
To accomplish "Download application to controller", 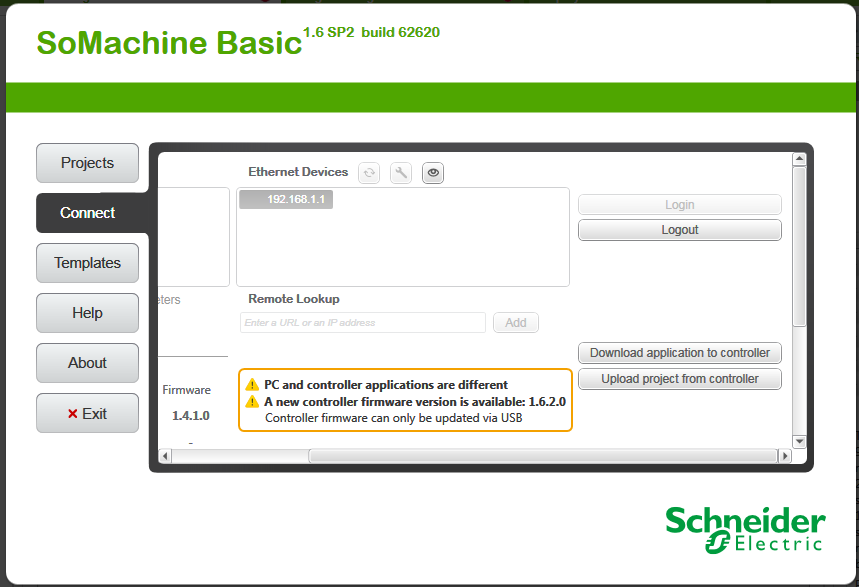I will pyautogui.click(x=679, y=353).
